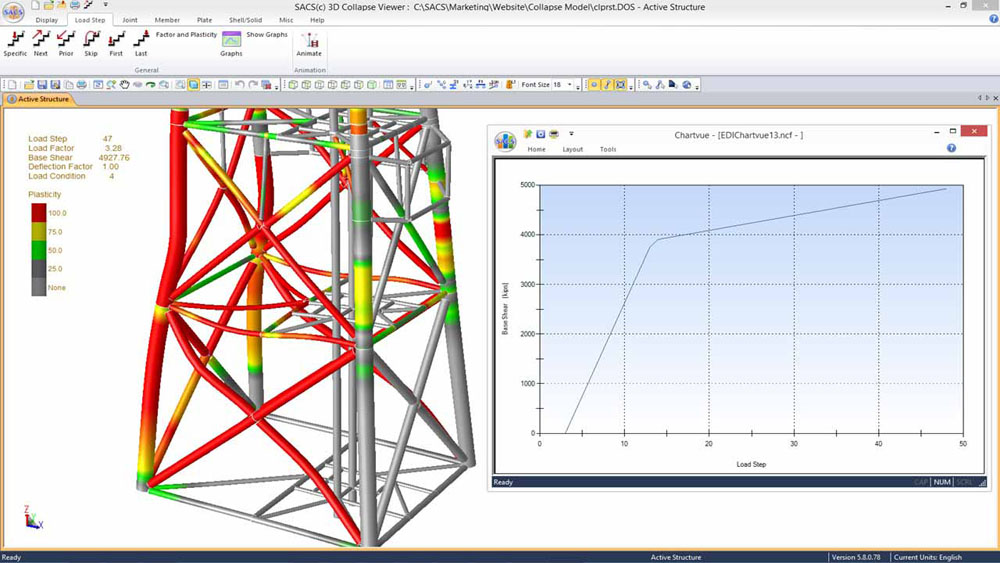Select the hand pan tool

point(124,84)
